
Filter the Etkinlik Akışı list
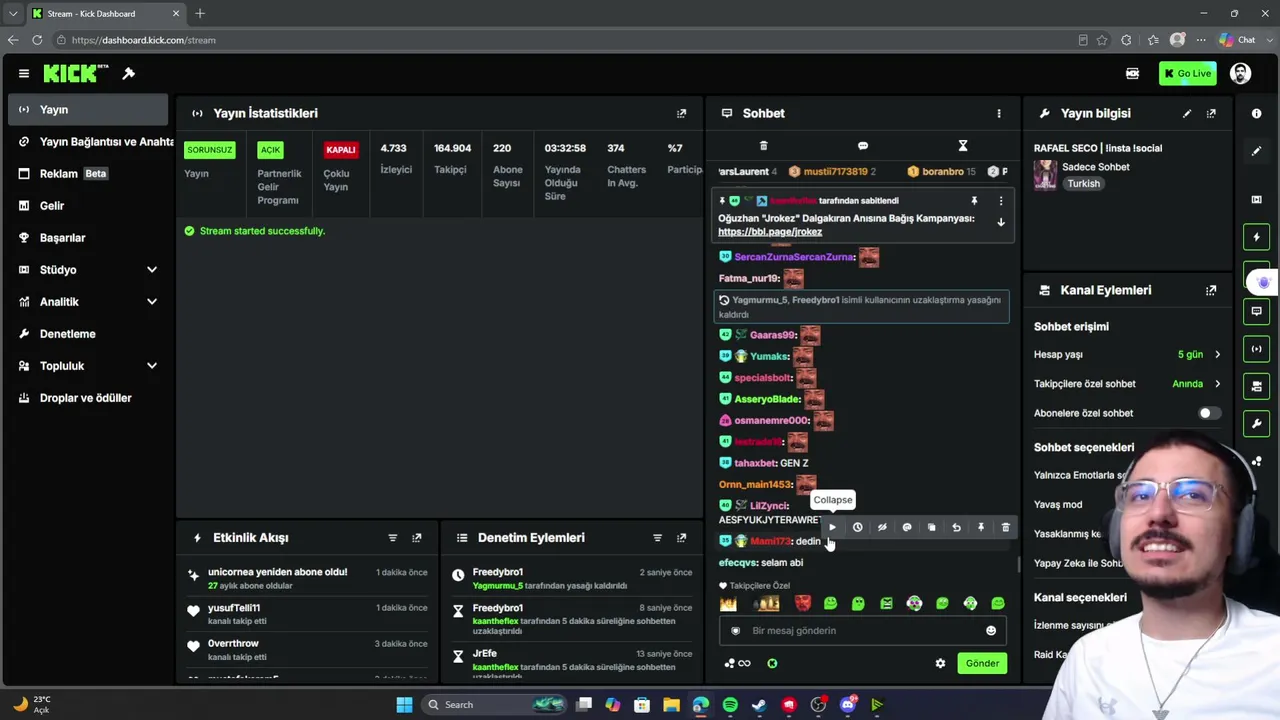(392, 538)
